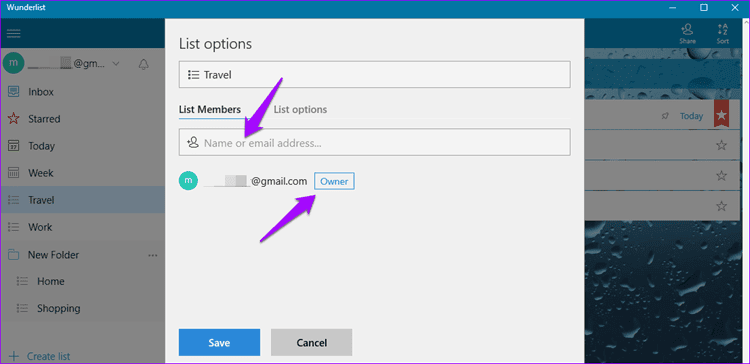Viewport: 750px width, 364px height.
Task: Switch to the List Members tab
Action: click(210, 110)
